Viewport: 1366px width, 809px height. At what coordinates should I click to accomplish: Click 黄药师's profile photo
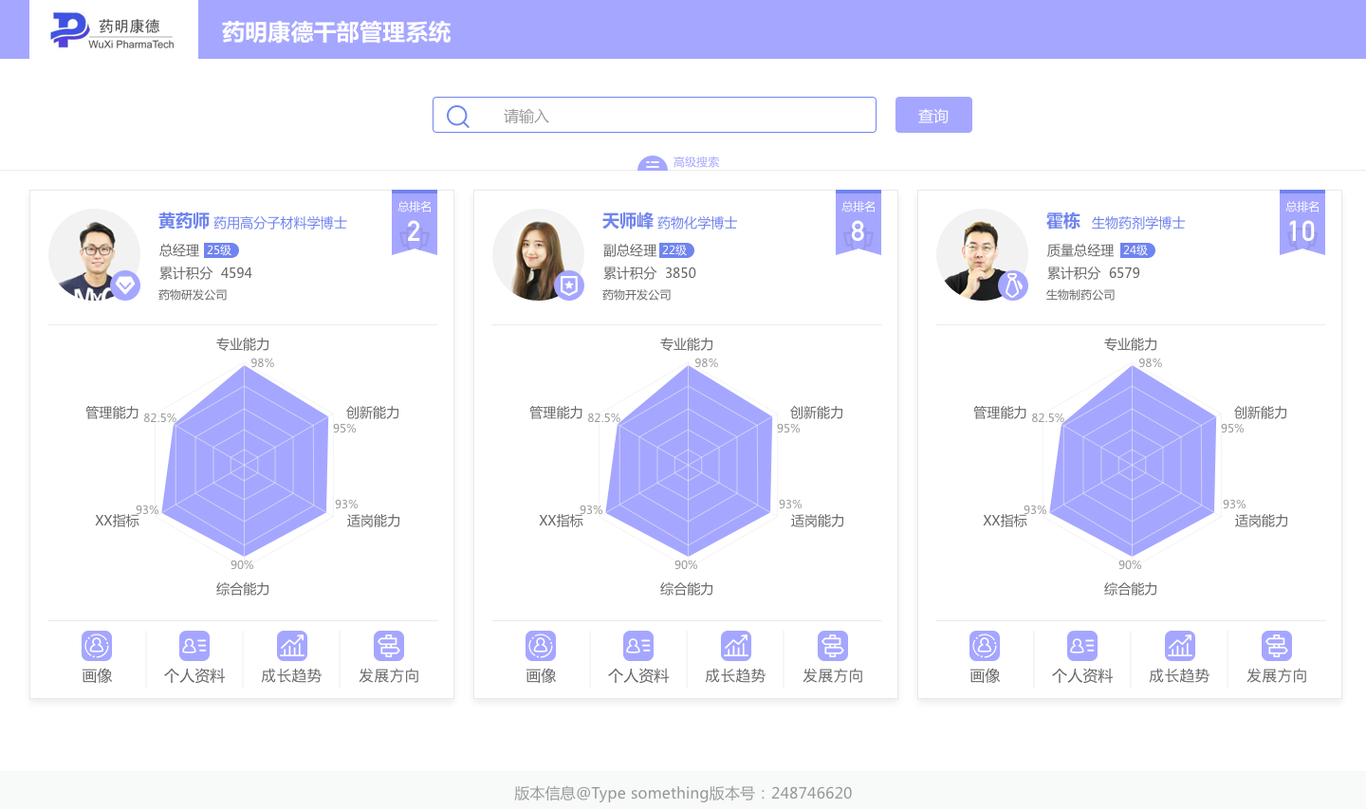[95, 255]
